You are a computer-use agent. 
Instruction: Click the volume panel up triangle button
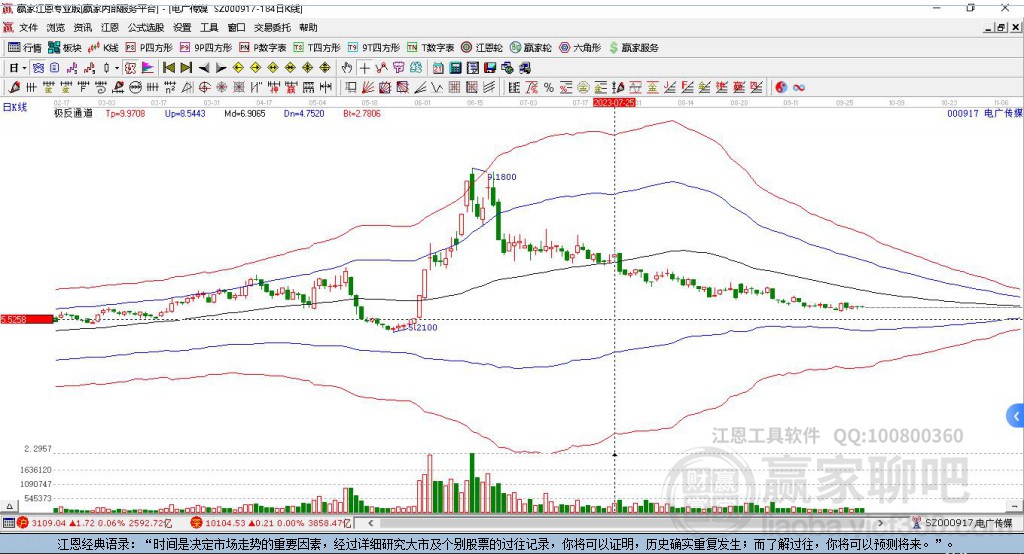[9, 506]
